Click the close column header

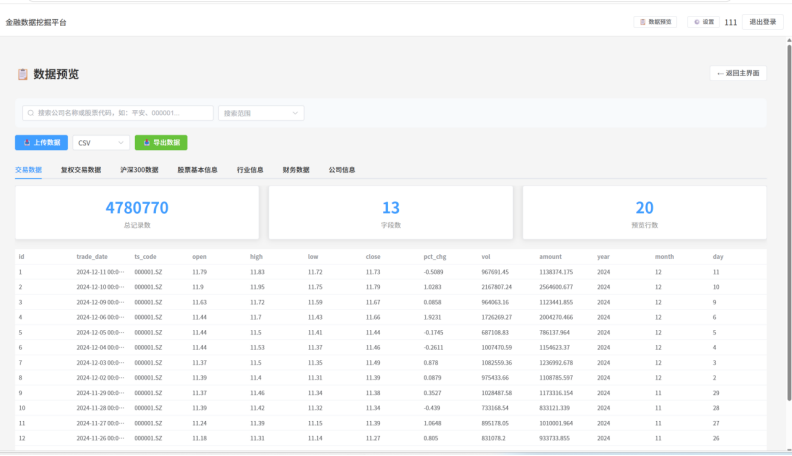coord(373,257)
